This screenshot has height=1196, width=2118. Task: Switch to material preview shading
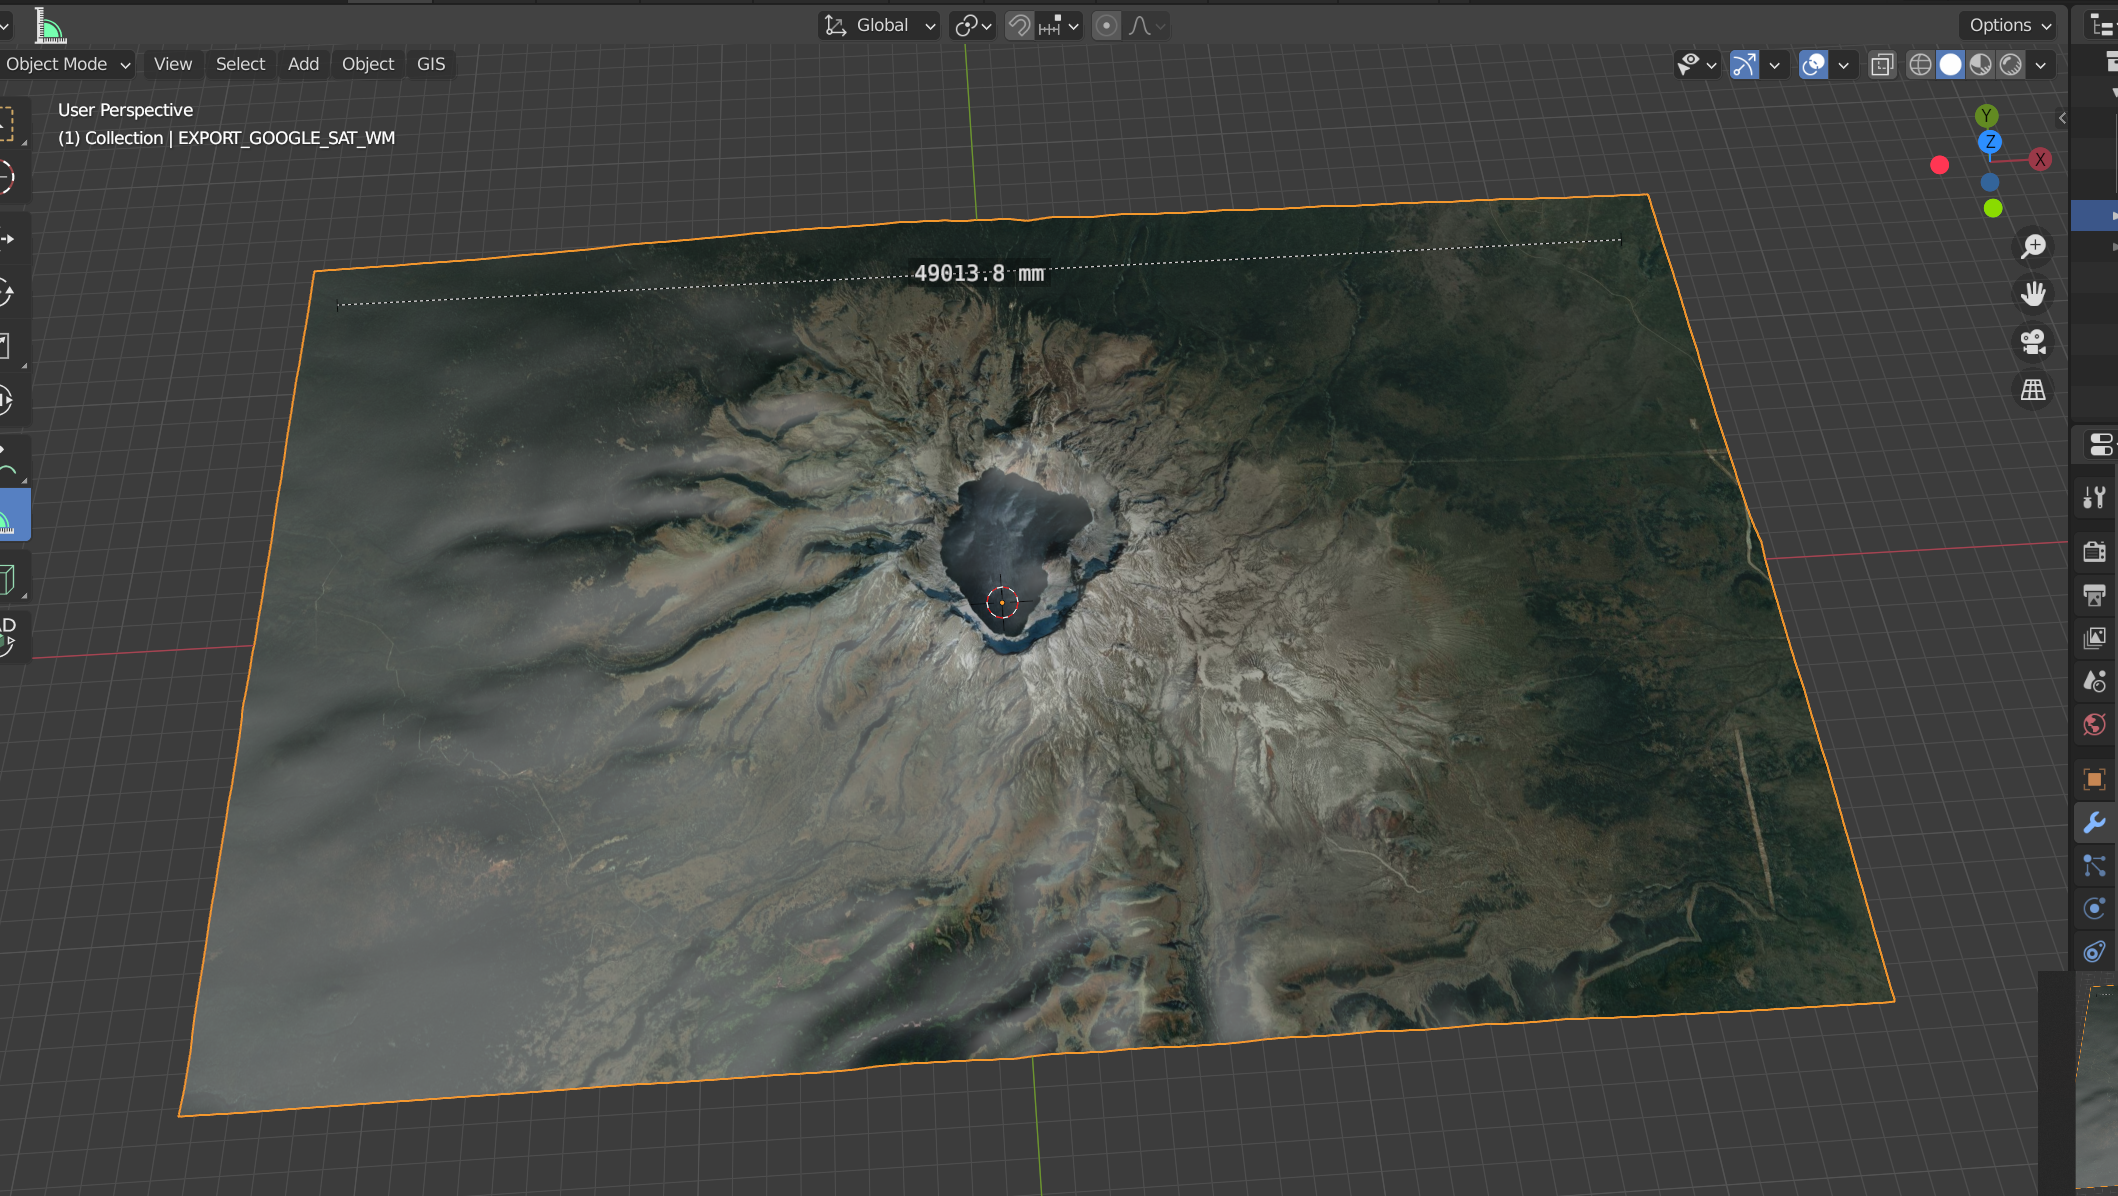(x=1981, y=65)
